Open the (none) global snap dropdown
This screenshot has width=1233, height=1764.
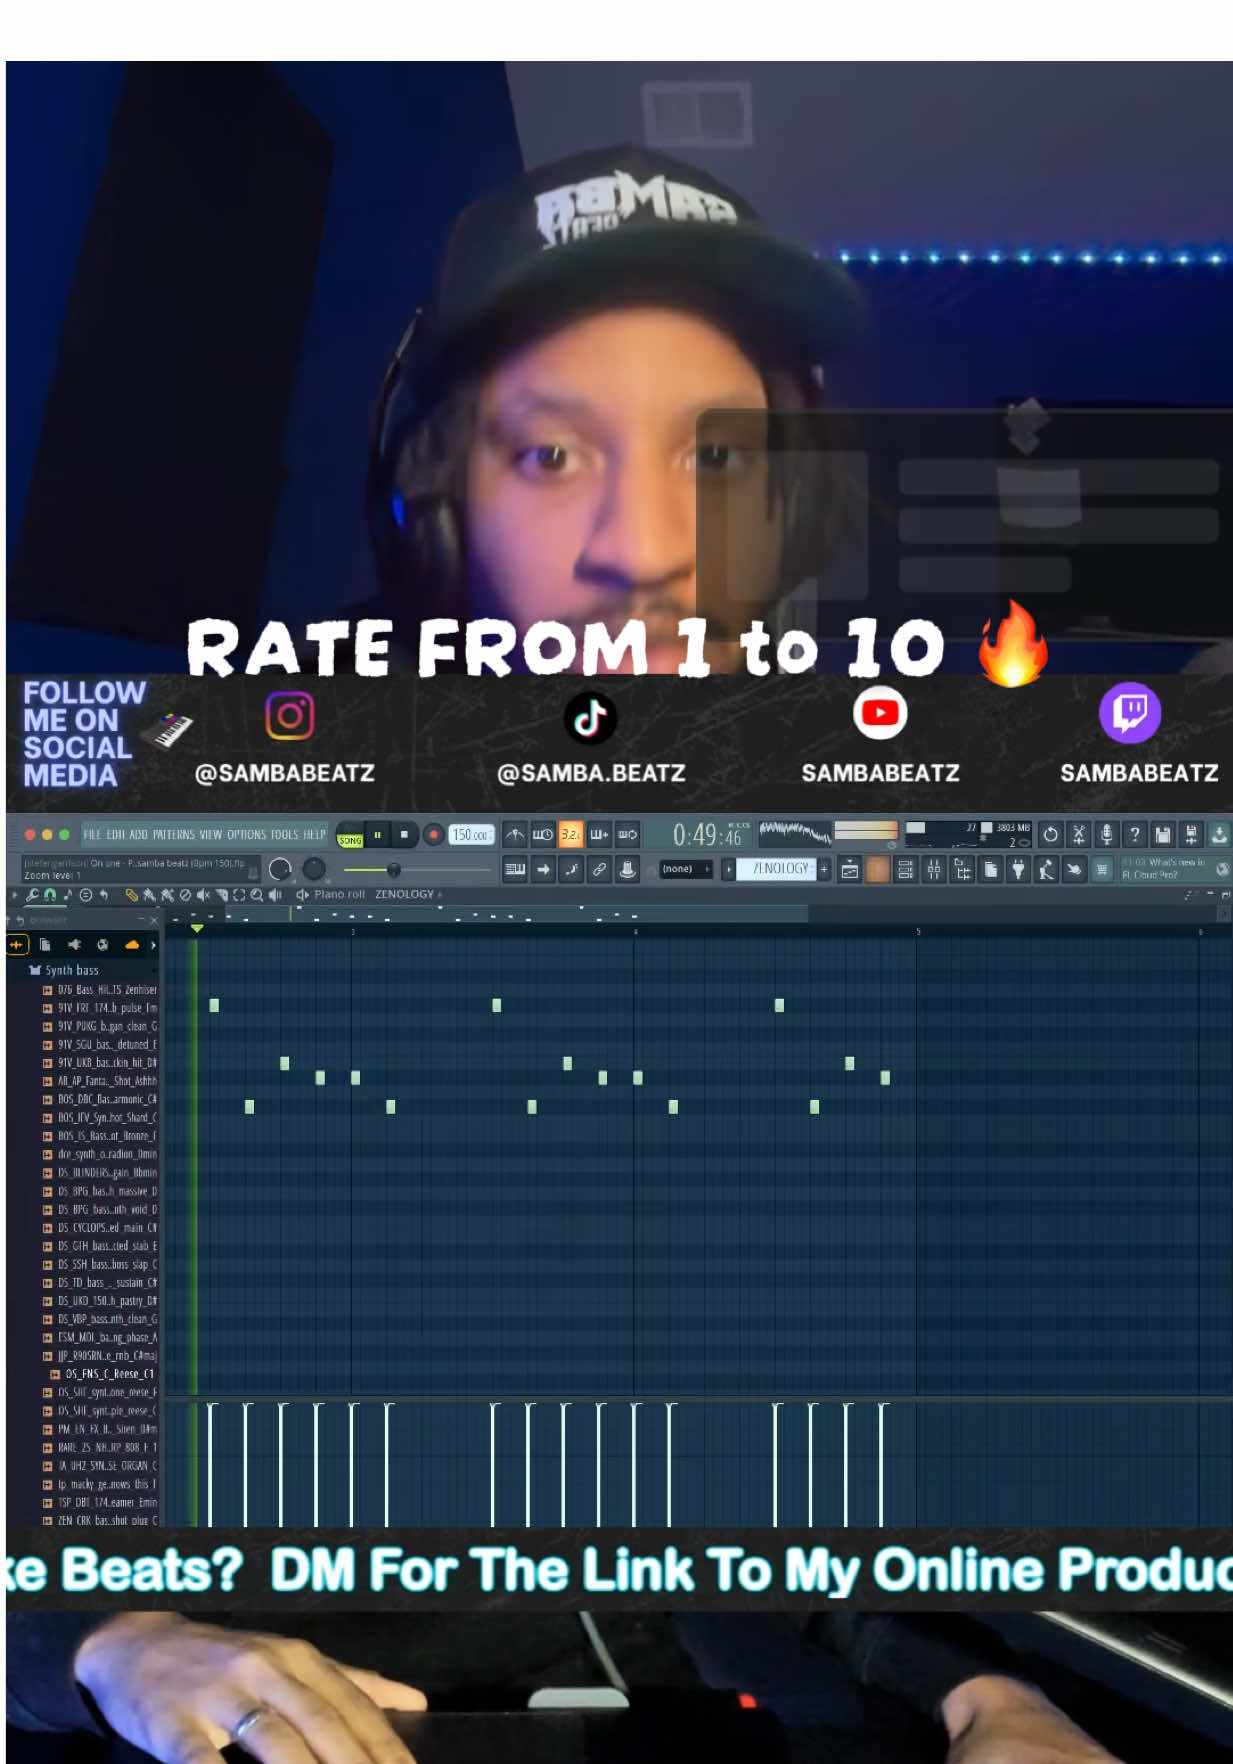(686, 869)
